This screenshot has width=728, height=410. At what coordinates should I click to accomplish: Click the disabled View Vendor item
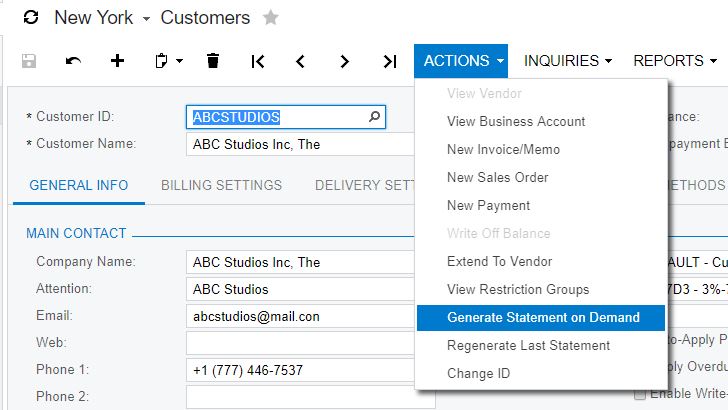coord(484,93)
